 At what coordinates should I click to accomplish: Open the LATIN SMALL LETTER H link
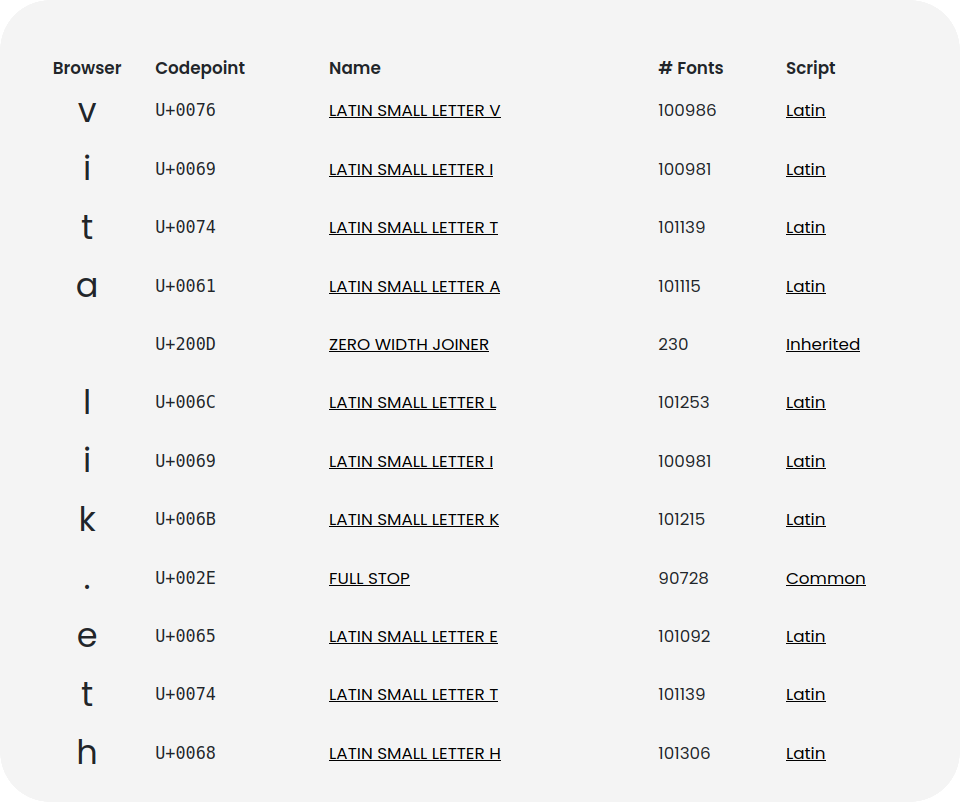pos(414,754)
